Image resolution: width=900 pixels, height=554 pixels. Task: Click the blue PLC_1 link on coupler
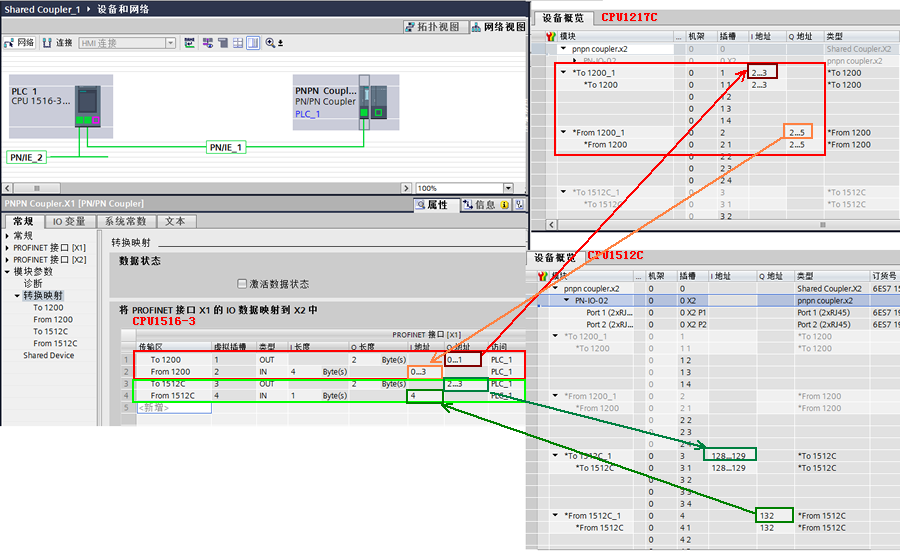307,114
